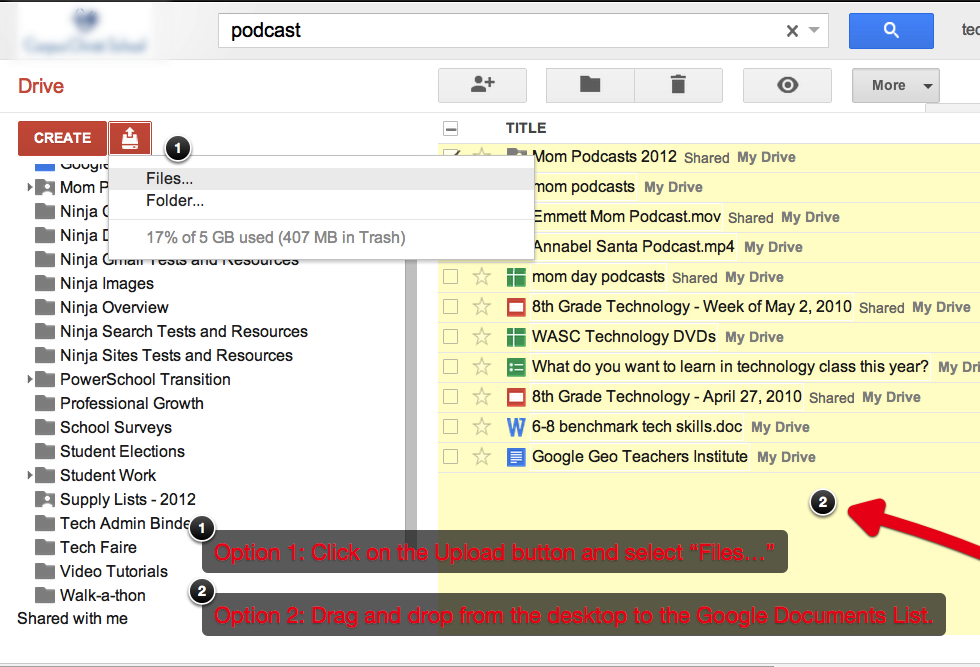Expand the Student Work folder arrow

[x=29, y=475]
